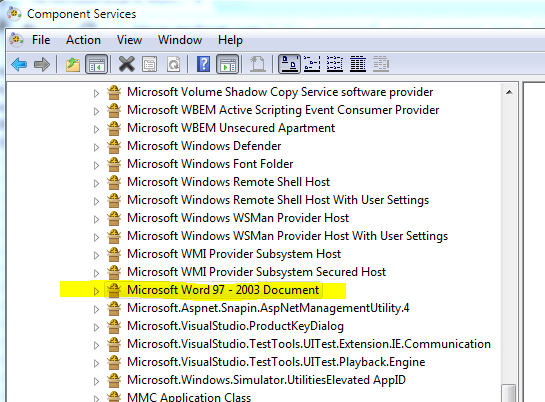The image size is (545, 402).
Task: Toggle the Show/Hide Action Pane button
Action: [x=228, y=64]
